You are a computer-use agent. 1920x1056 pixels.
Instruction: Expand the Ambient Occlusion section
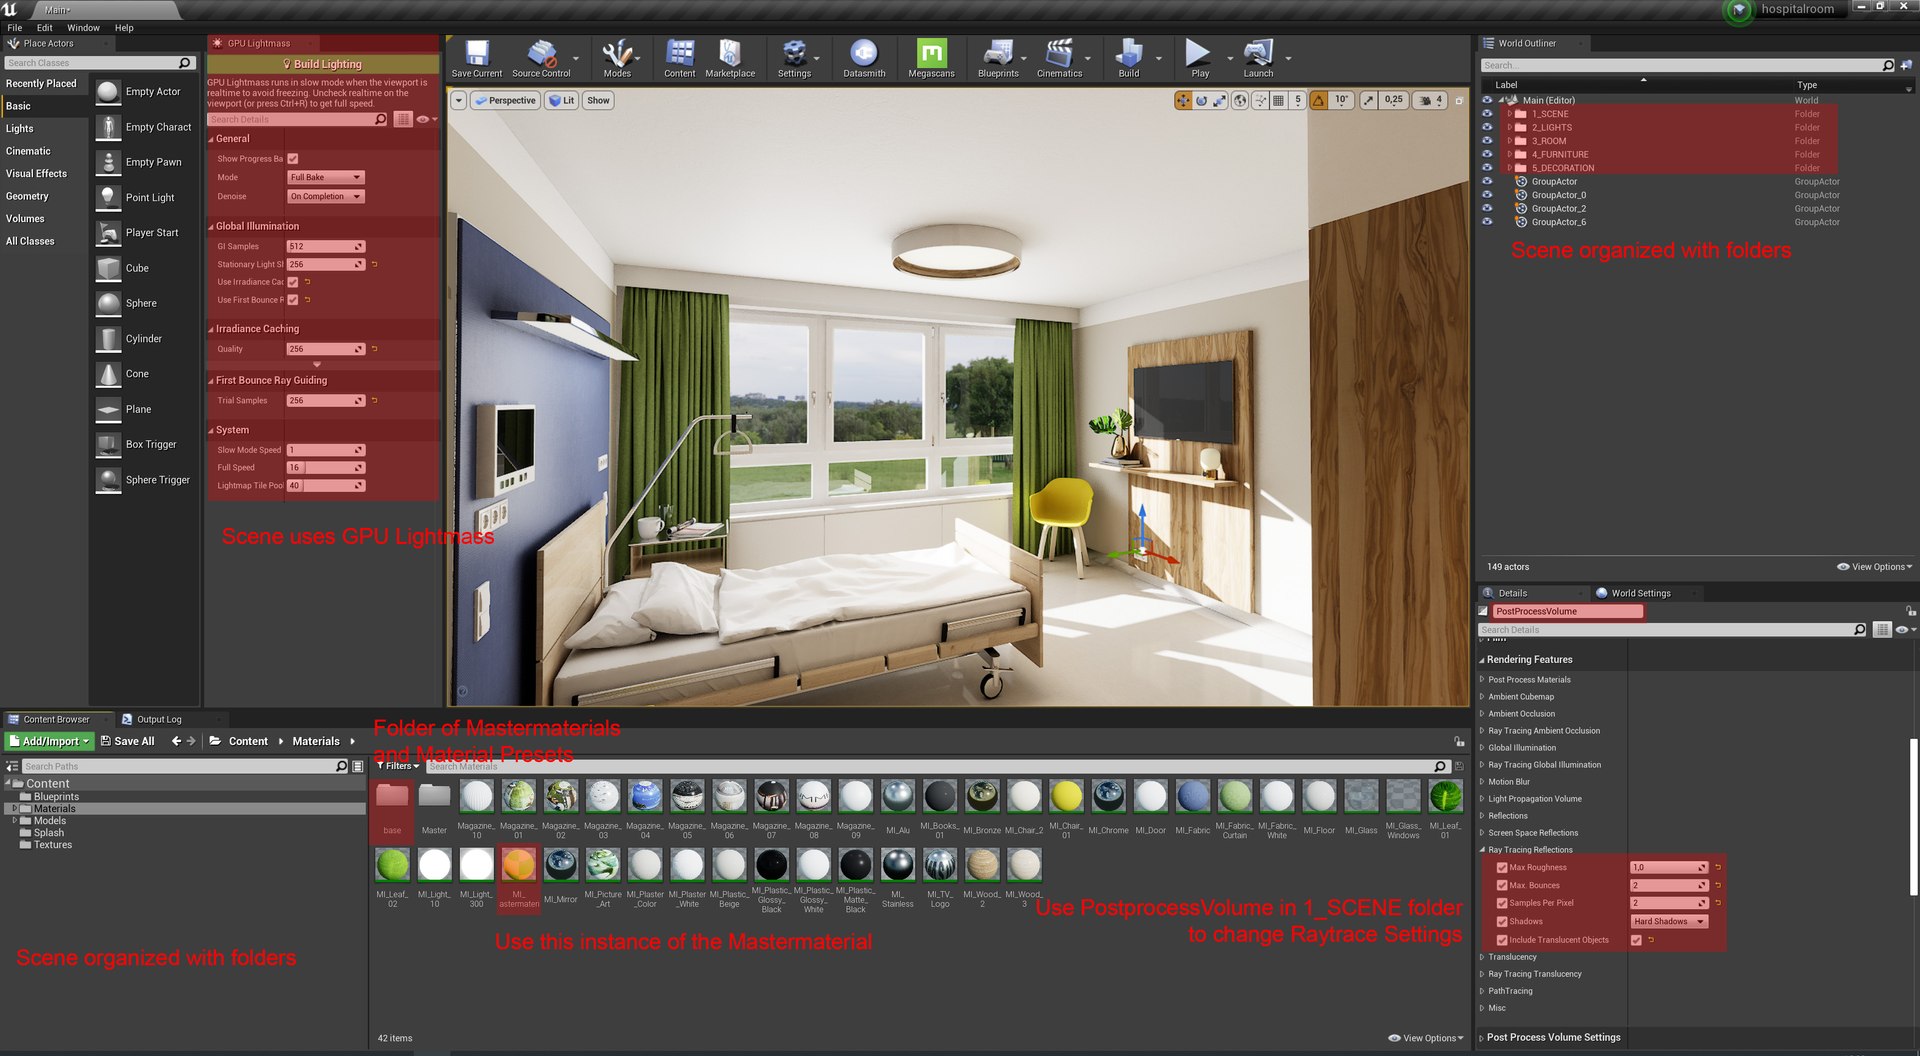[1482, 714]
